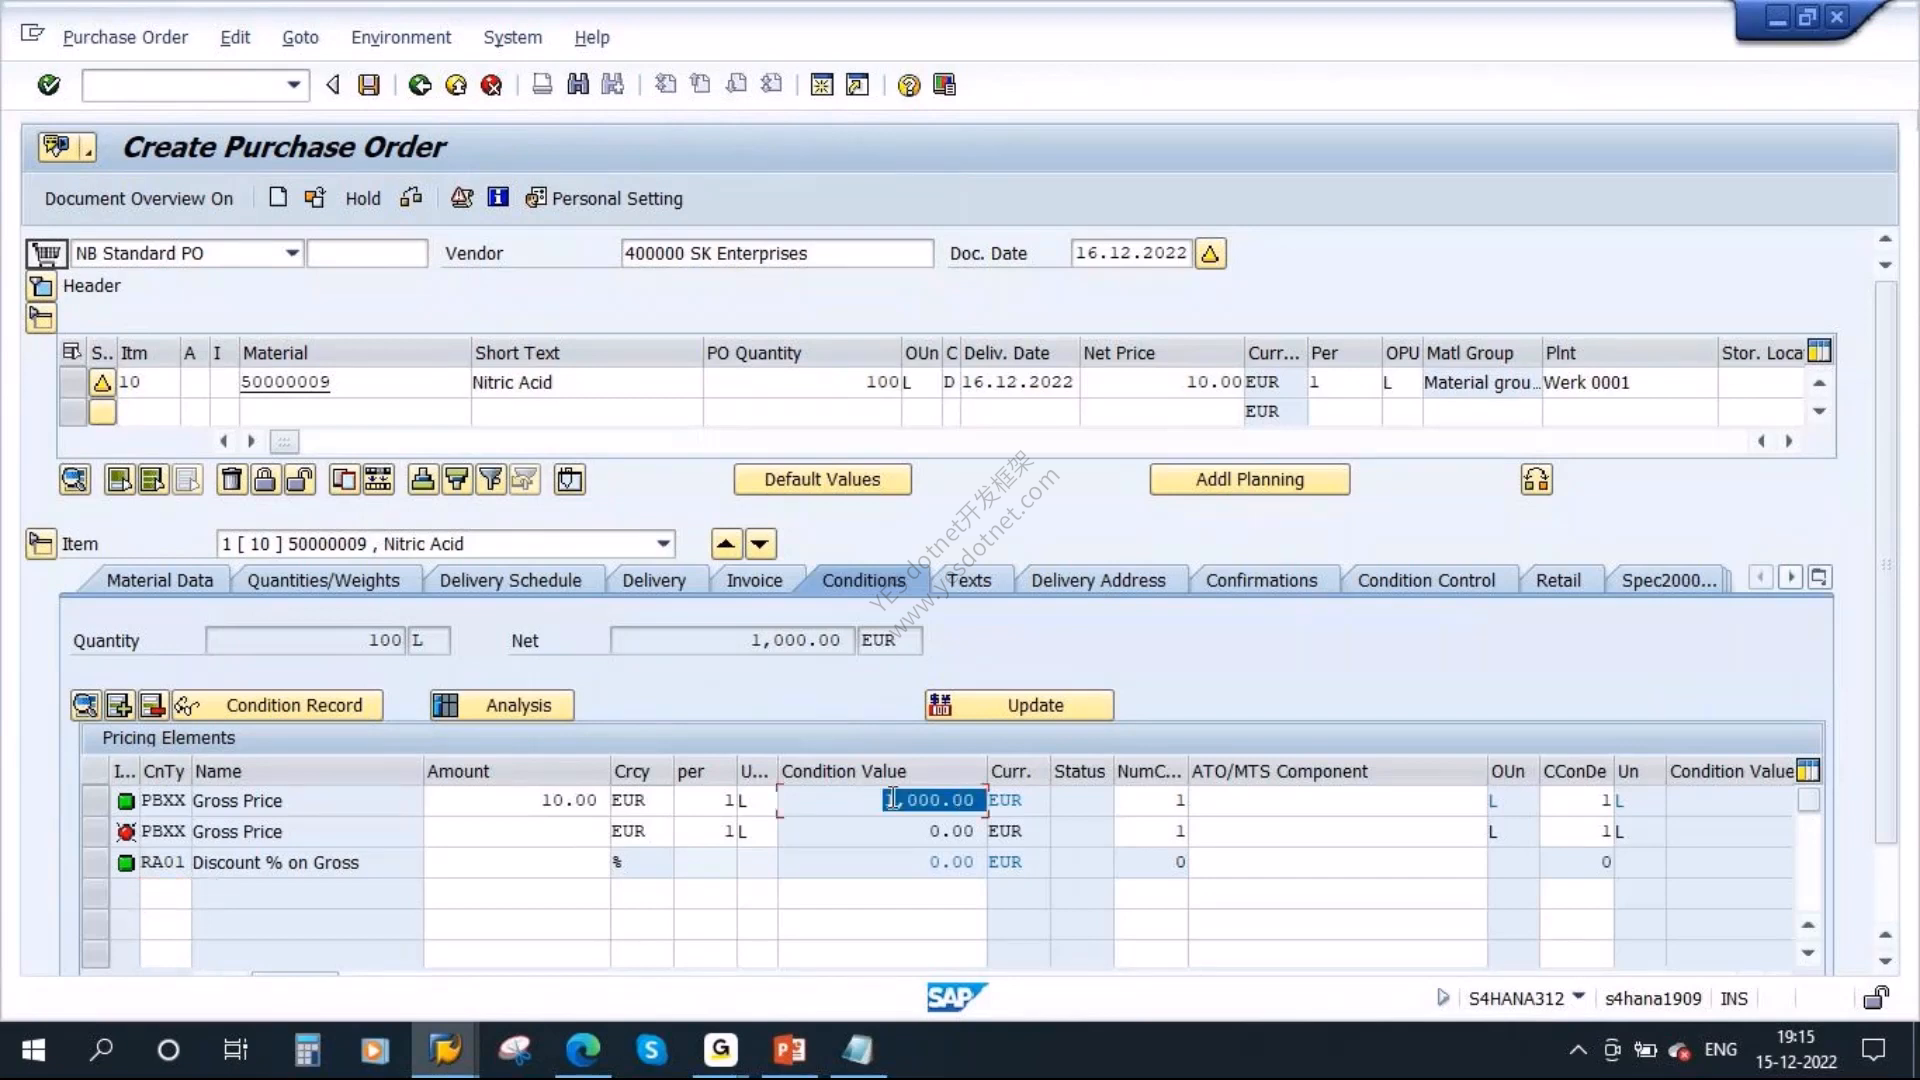Click the green Back arrow icon
This screenshot has width=1920, height=1080.
tap(420, 85)
